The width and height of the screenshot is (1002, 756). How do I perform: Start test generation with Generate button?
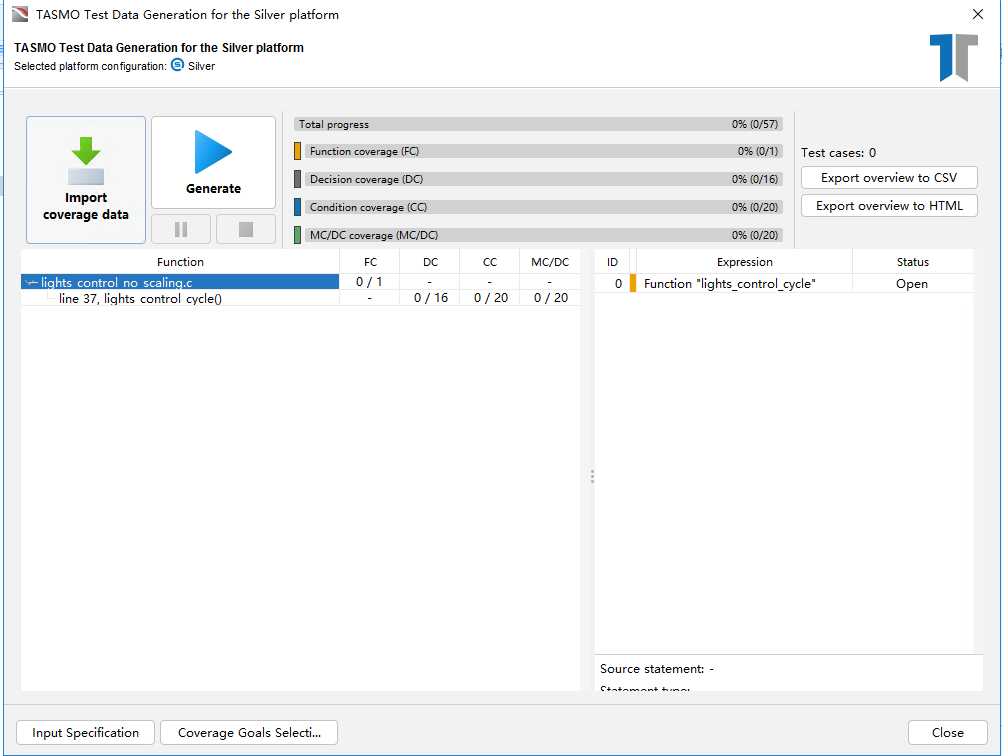click(213, 162)
